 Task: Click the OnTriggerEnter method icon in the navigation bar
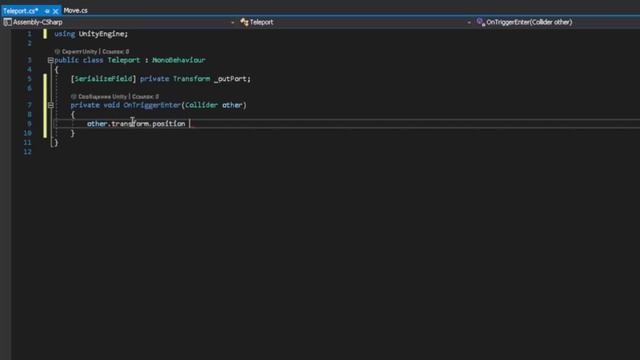(480, 22)
